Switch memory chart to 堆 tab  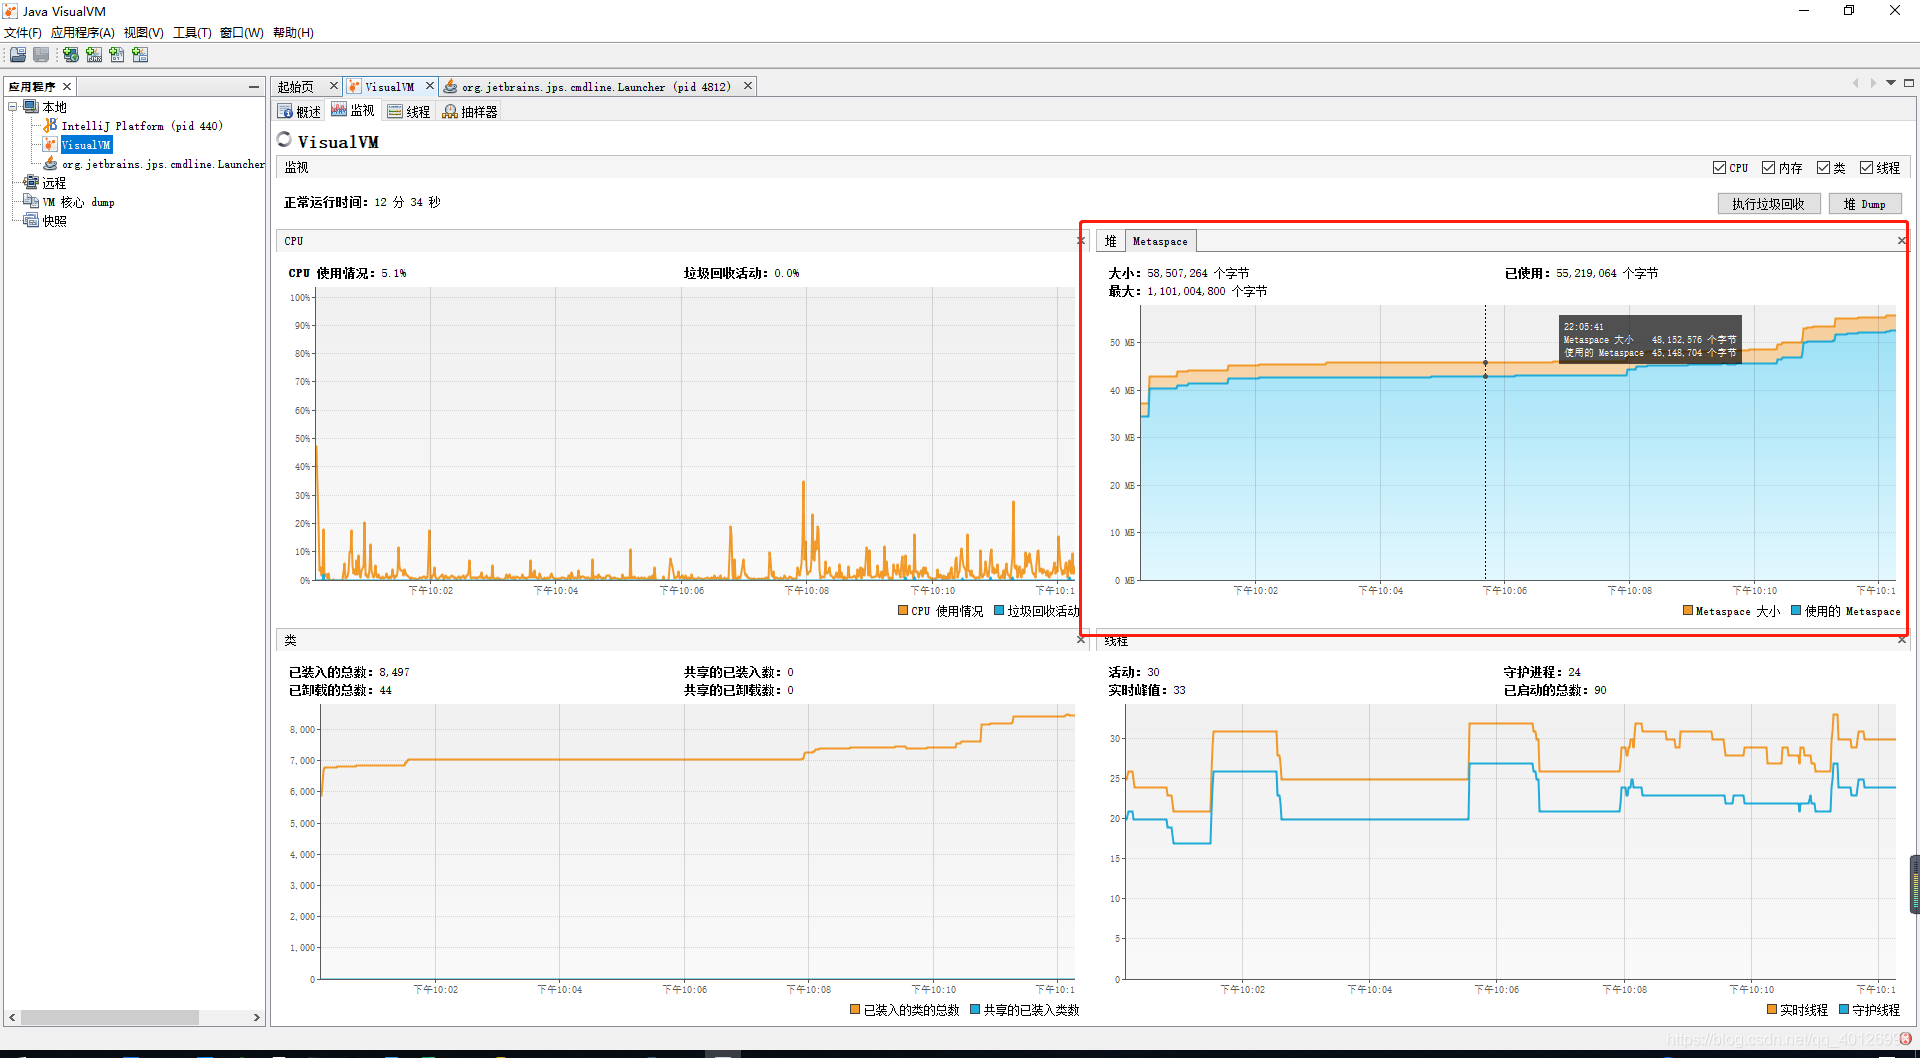click(1111, 241)
